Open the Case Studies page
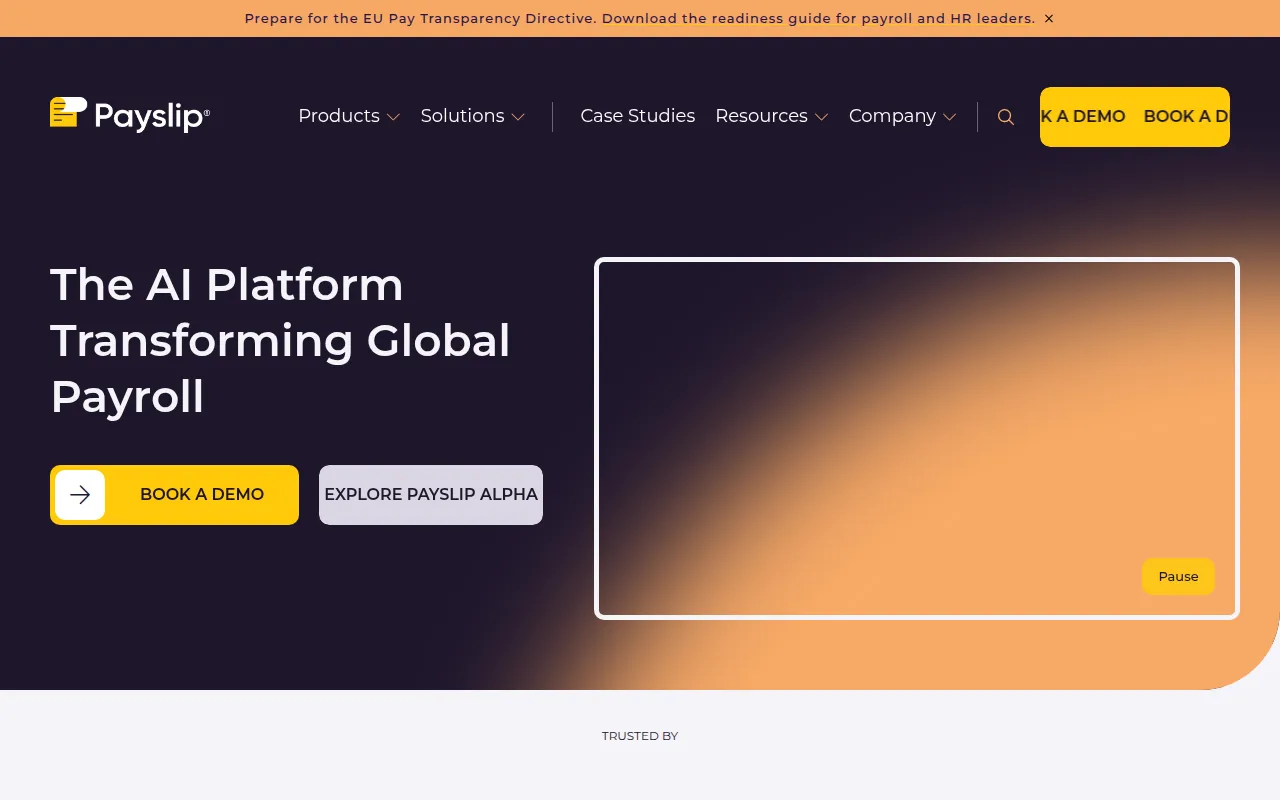 pyautogui.click(x=638, y=116)
